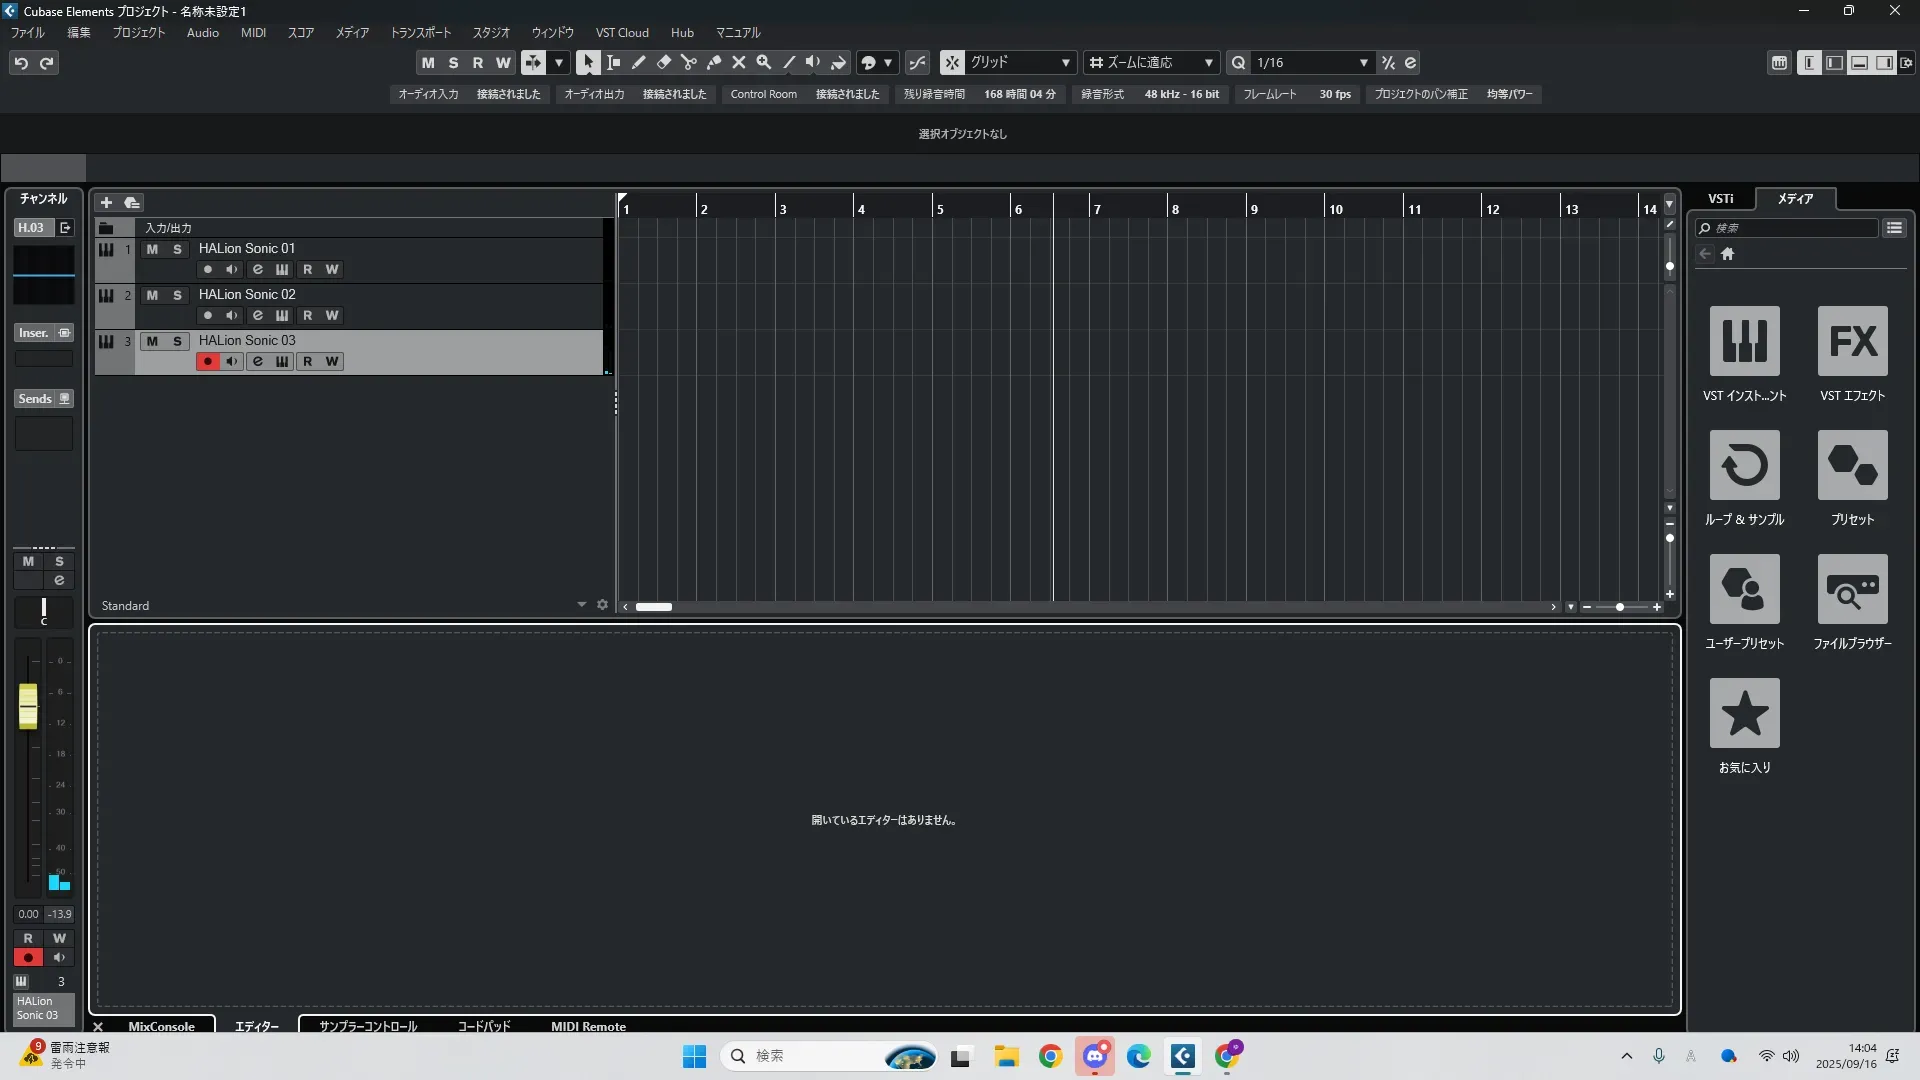The image size is (1920, 1080).
Task: Open grid type dropdown
Action: tap(1065, 62)
